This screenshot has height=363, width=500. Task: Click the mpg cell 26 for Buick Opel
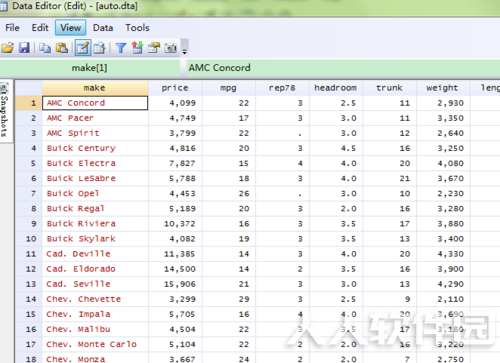point(228,193)
